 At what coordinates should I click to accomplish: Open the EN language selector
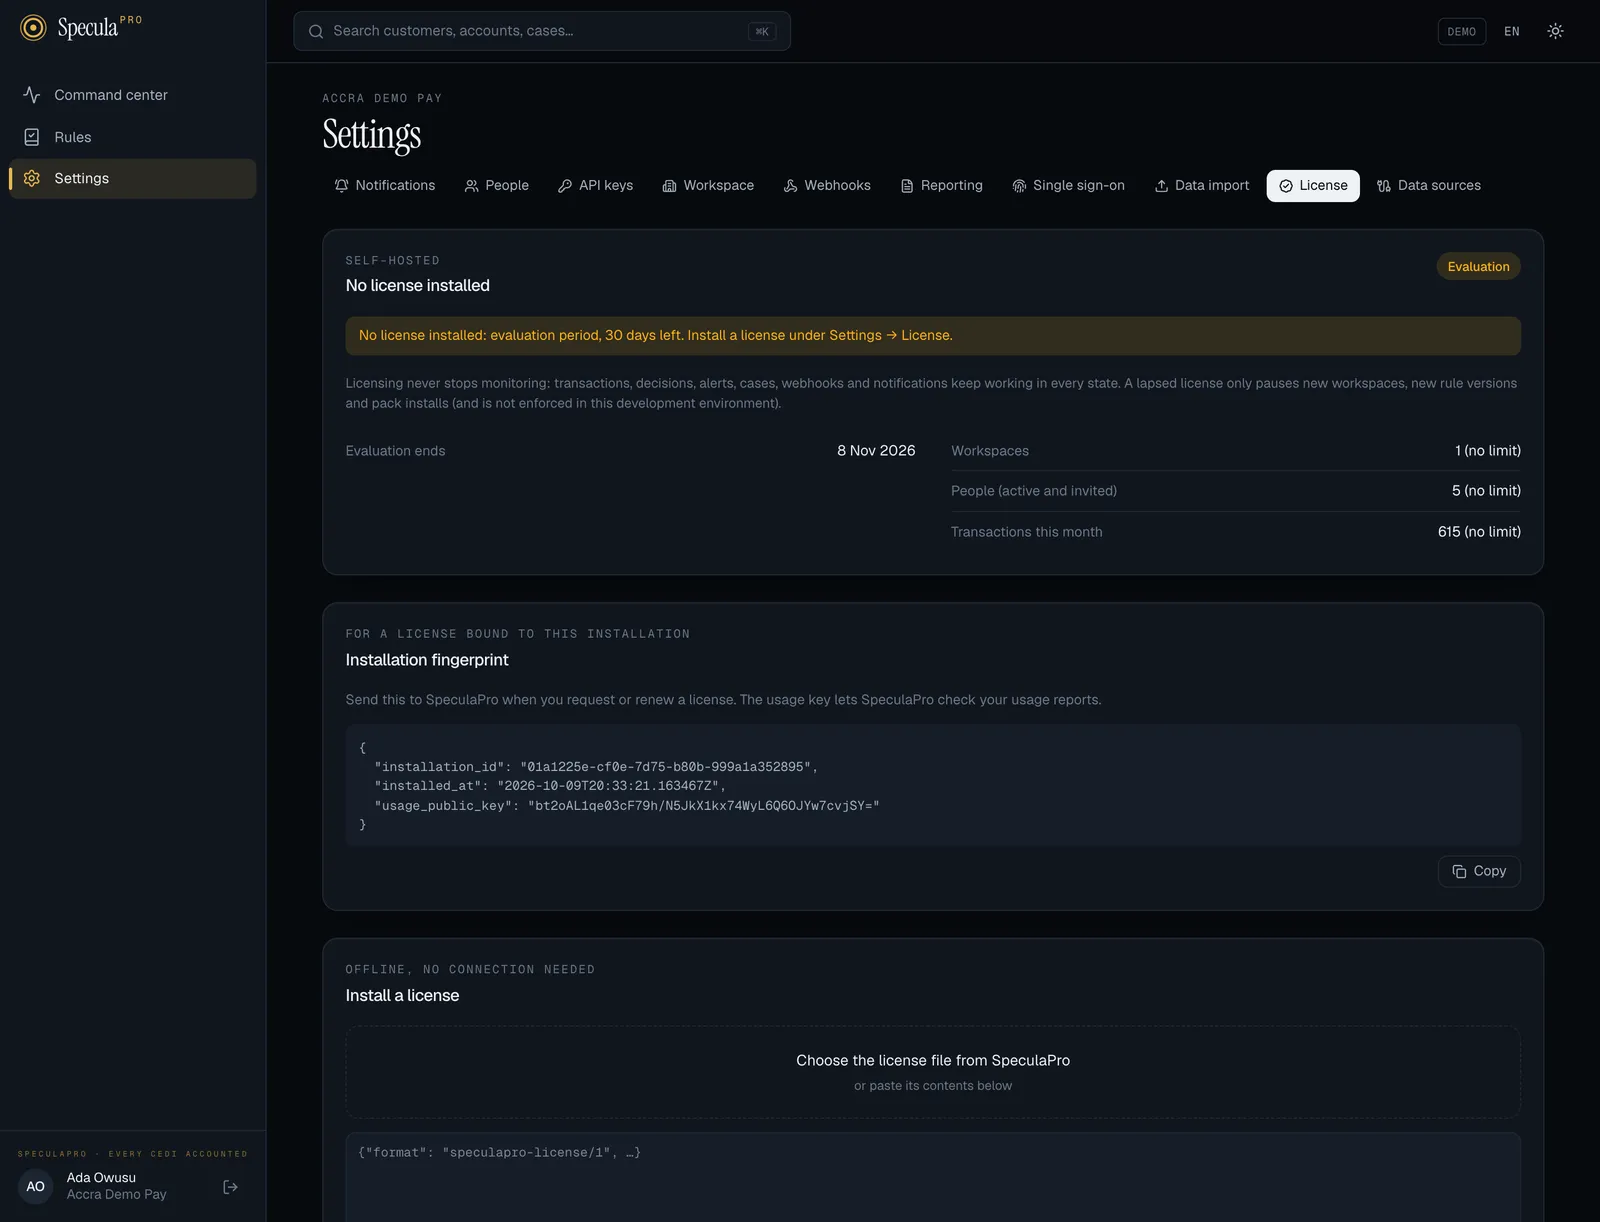1512,32
